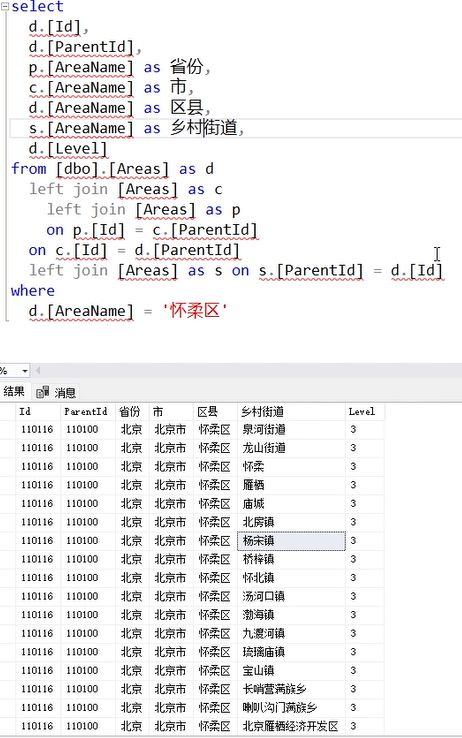
Task: Select the 乡村街道 column header
Action: 292,411
